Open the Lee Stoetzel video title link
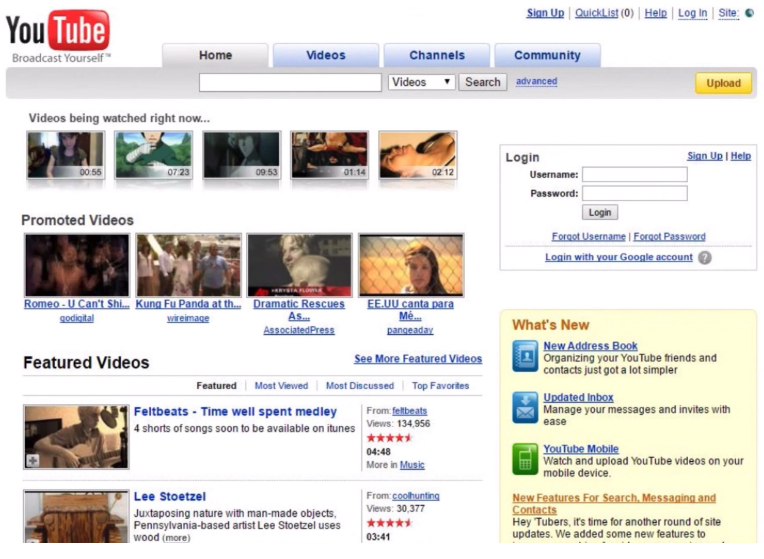764x559 pixels. pyautogui.click(x=170, y=497)
